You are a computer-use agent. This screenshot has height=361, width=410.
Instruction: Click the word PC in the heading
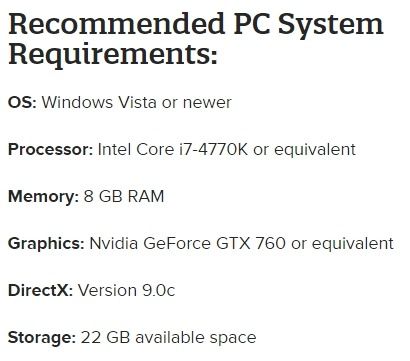click(x=251, y=24)
